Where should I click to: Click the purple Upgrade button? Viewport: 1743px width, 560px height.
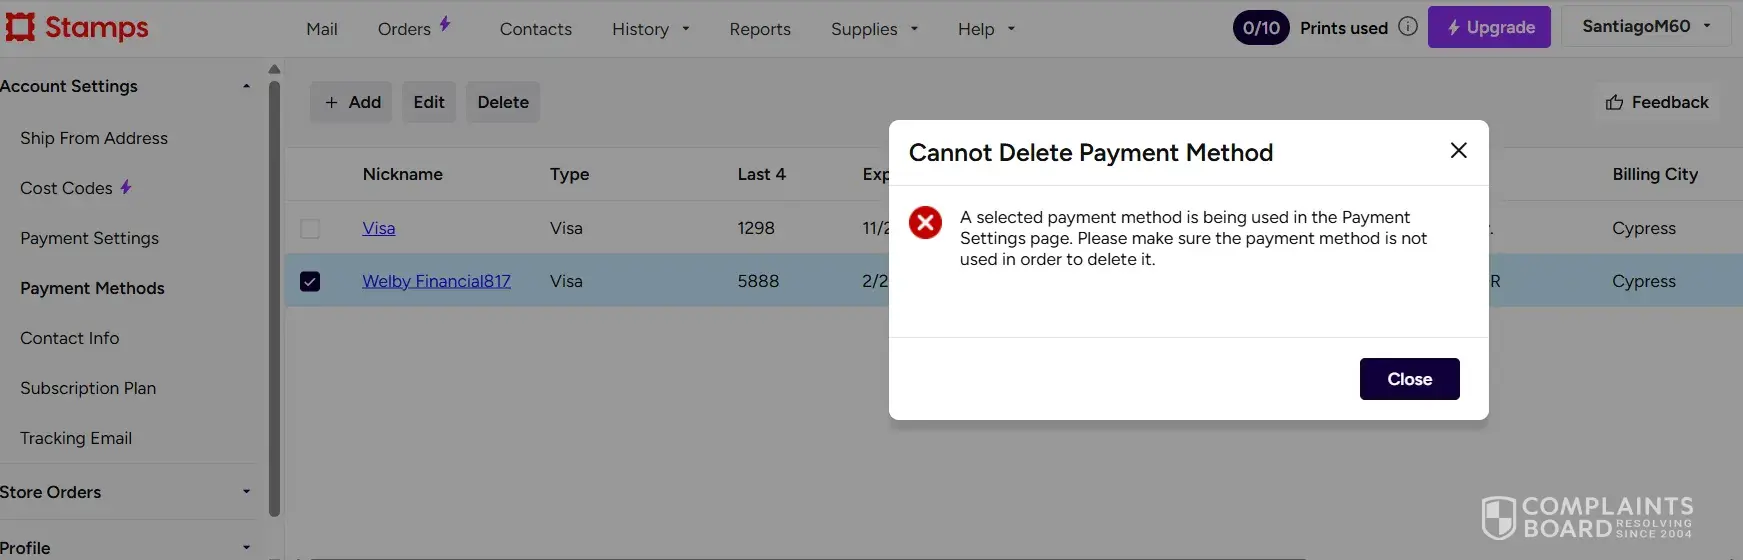[1489, 28]
